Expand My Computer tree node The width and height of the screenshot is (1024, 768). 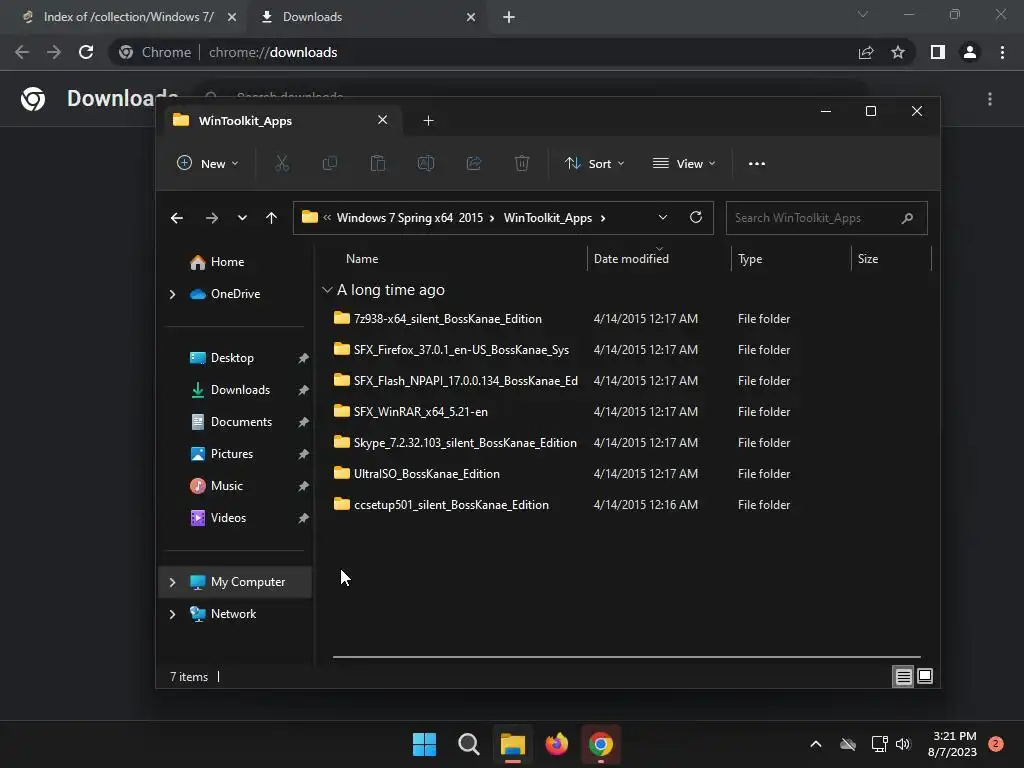click(172, 582)
